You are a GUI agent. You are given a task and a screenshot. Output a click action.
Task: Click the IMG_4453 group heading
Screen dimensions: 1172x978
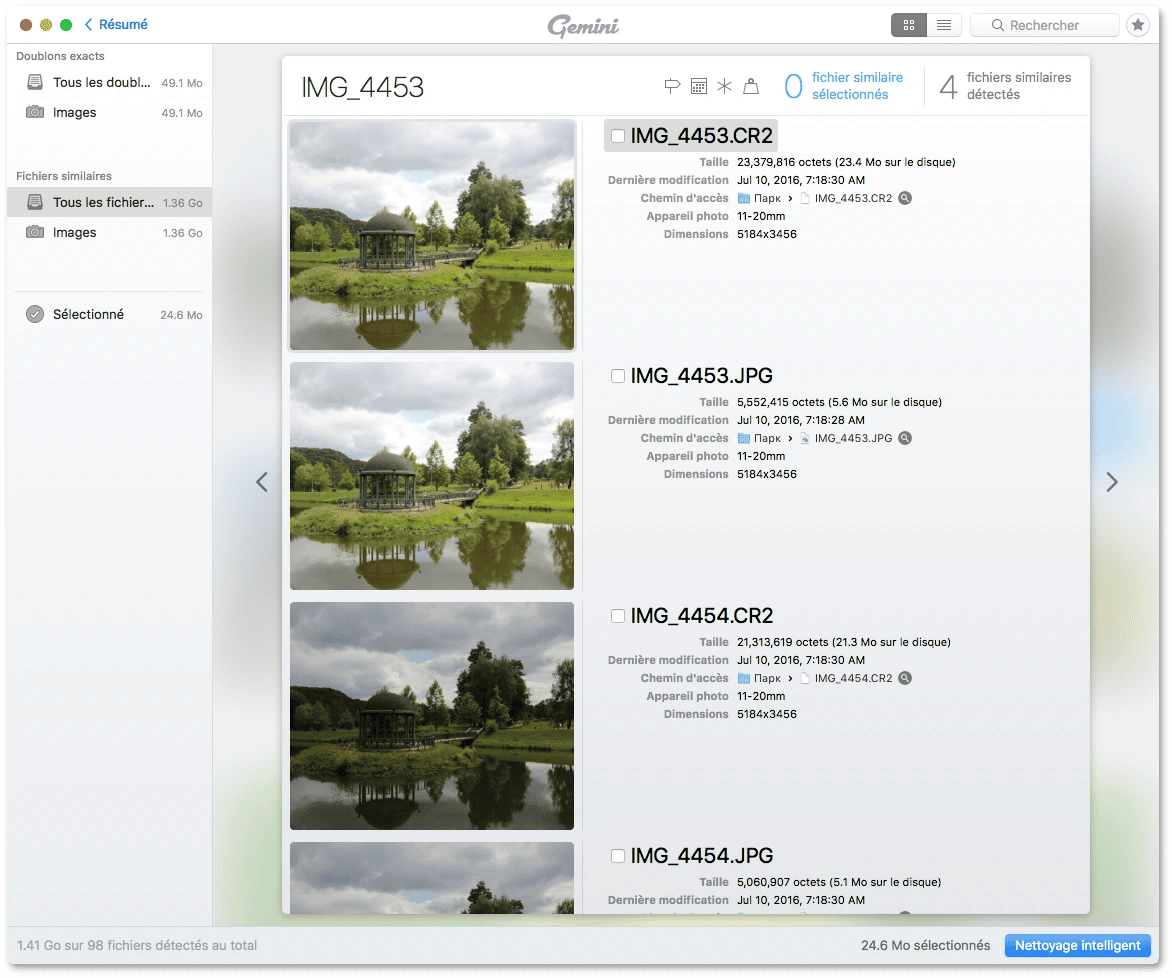[x=363, y=87]
